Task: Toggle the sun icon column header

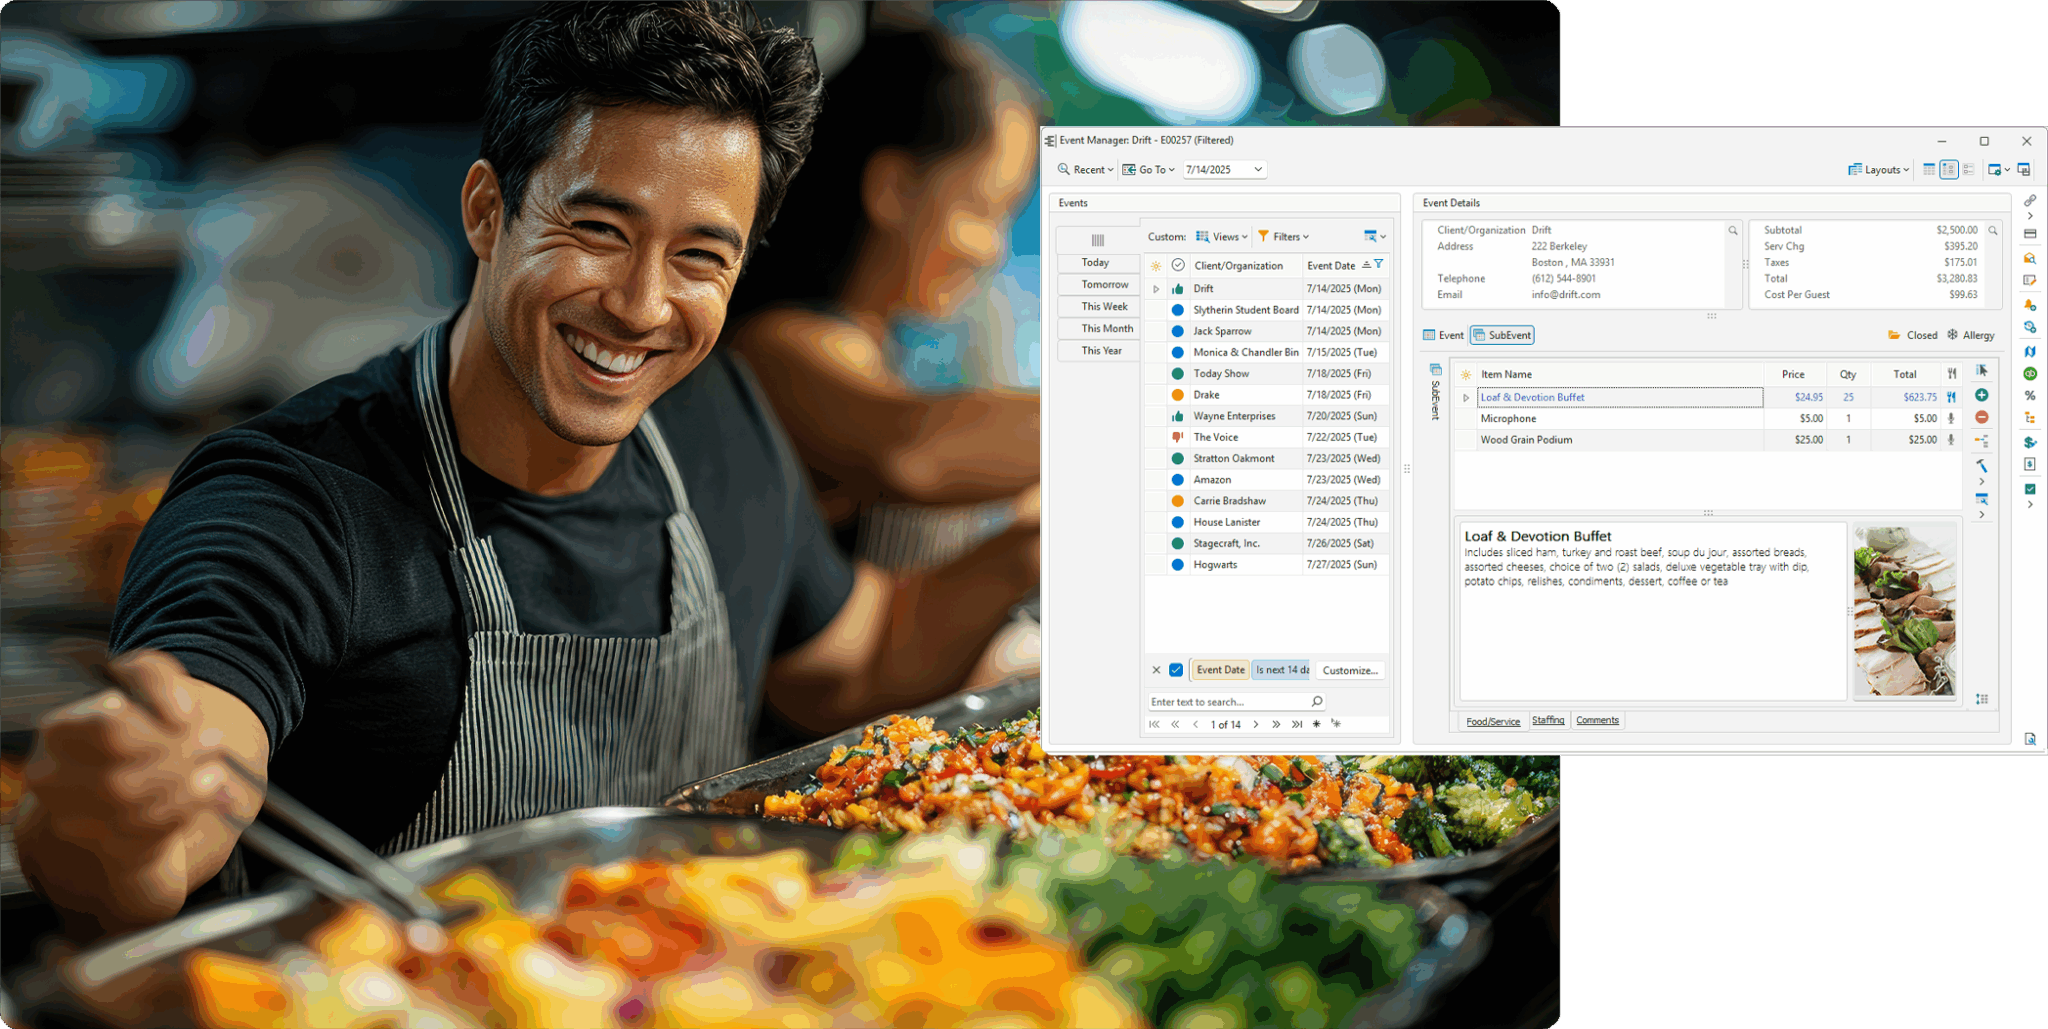Action: pyautogui.click(x=1157, y=264)
